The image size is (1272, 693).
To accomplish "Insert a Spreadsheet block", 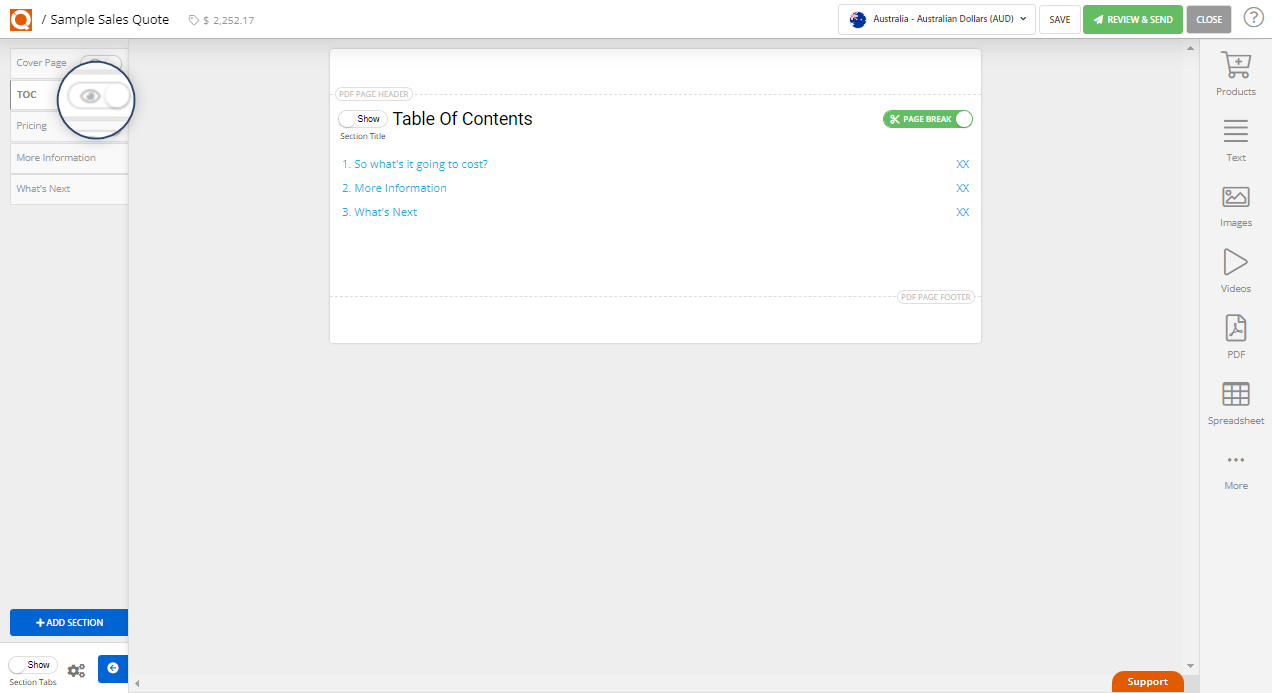I will (x=1235, y=398).
